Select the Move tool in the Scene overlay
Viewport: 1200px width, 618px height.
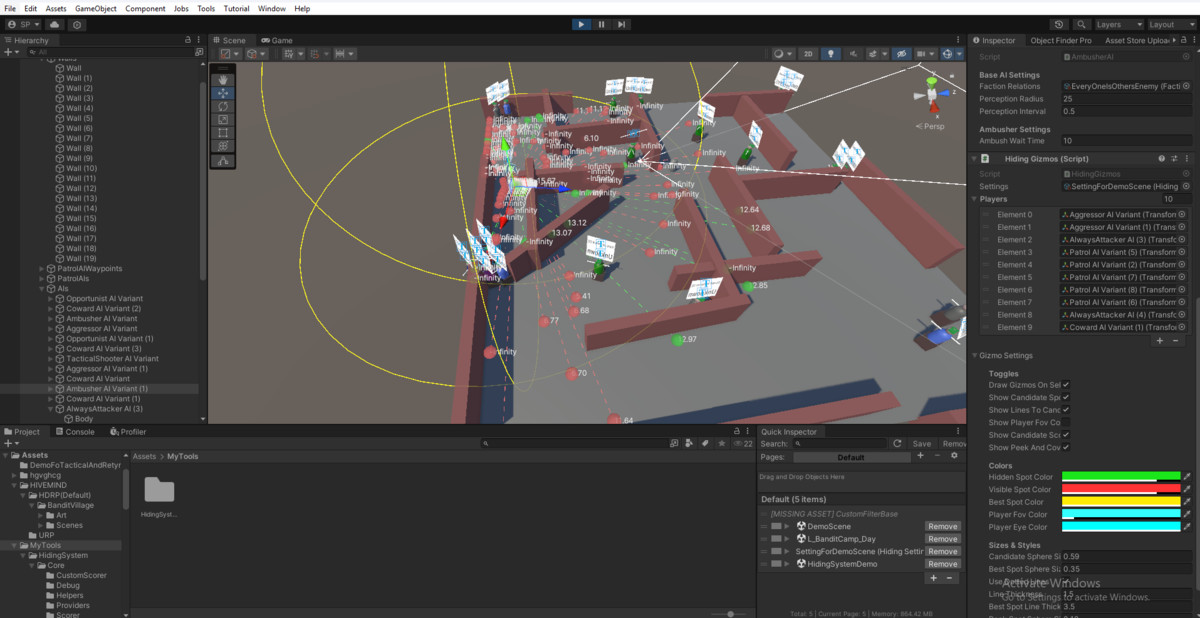224,93
